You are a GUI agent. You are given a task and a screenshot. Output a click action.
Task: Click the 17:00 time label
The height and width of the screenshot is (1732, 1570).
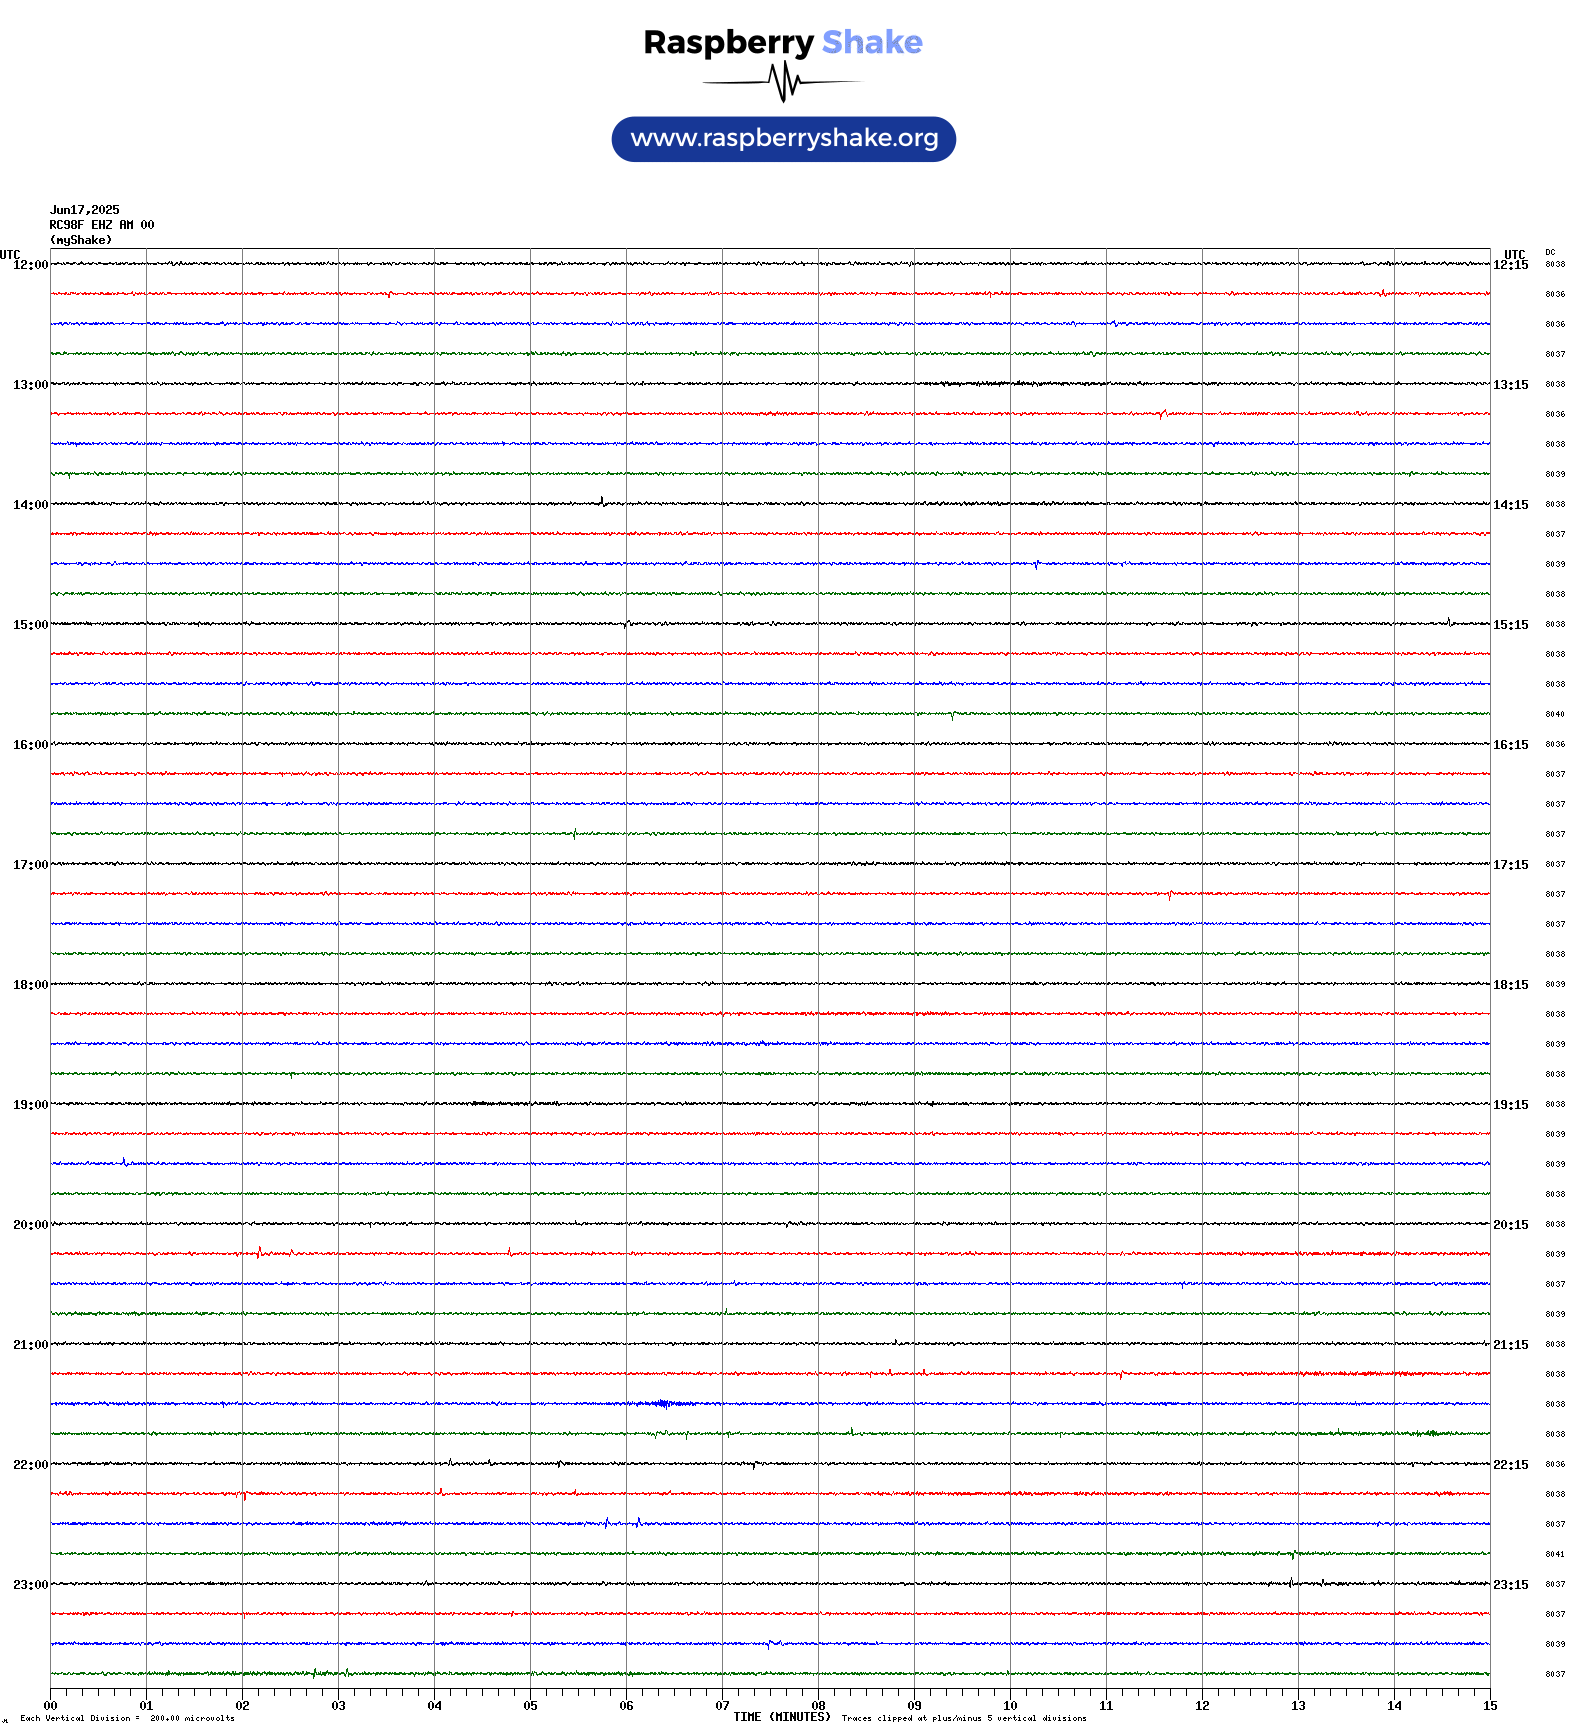tap(30, 865)
